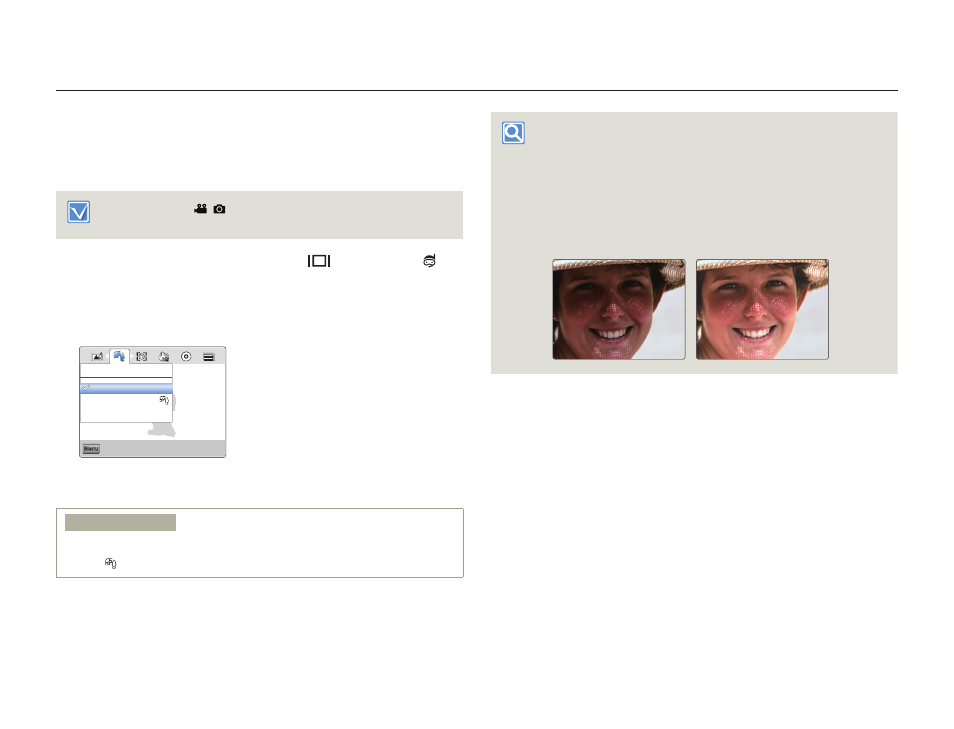
Task: Open the face detection frame tab
Action: pos(142,357)
